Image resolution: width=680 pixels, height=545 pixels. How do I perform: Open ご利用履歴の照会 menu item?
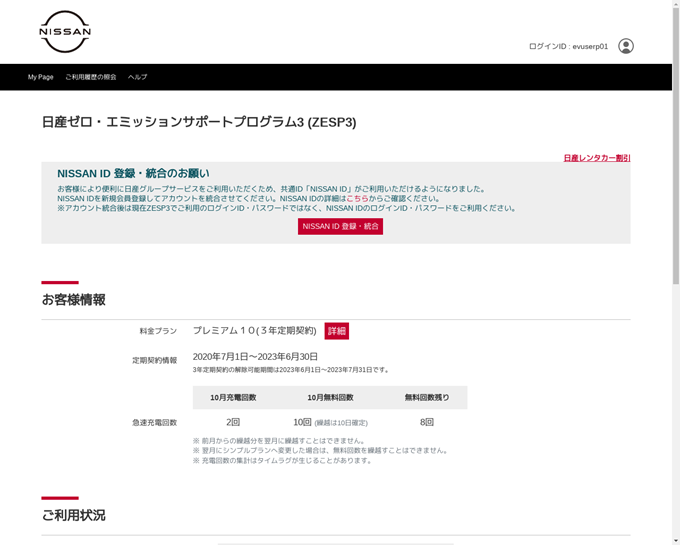coord(91,77)
